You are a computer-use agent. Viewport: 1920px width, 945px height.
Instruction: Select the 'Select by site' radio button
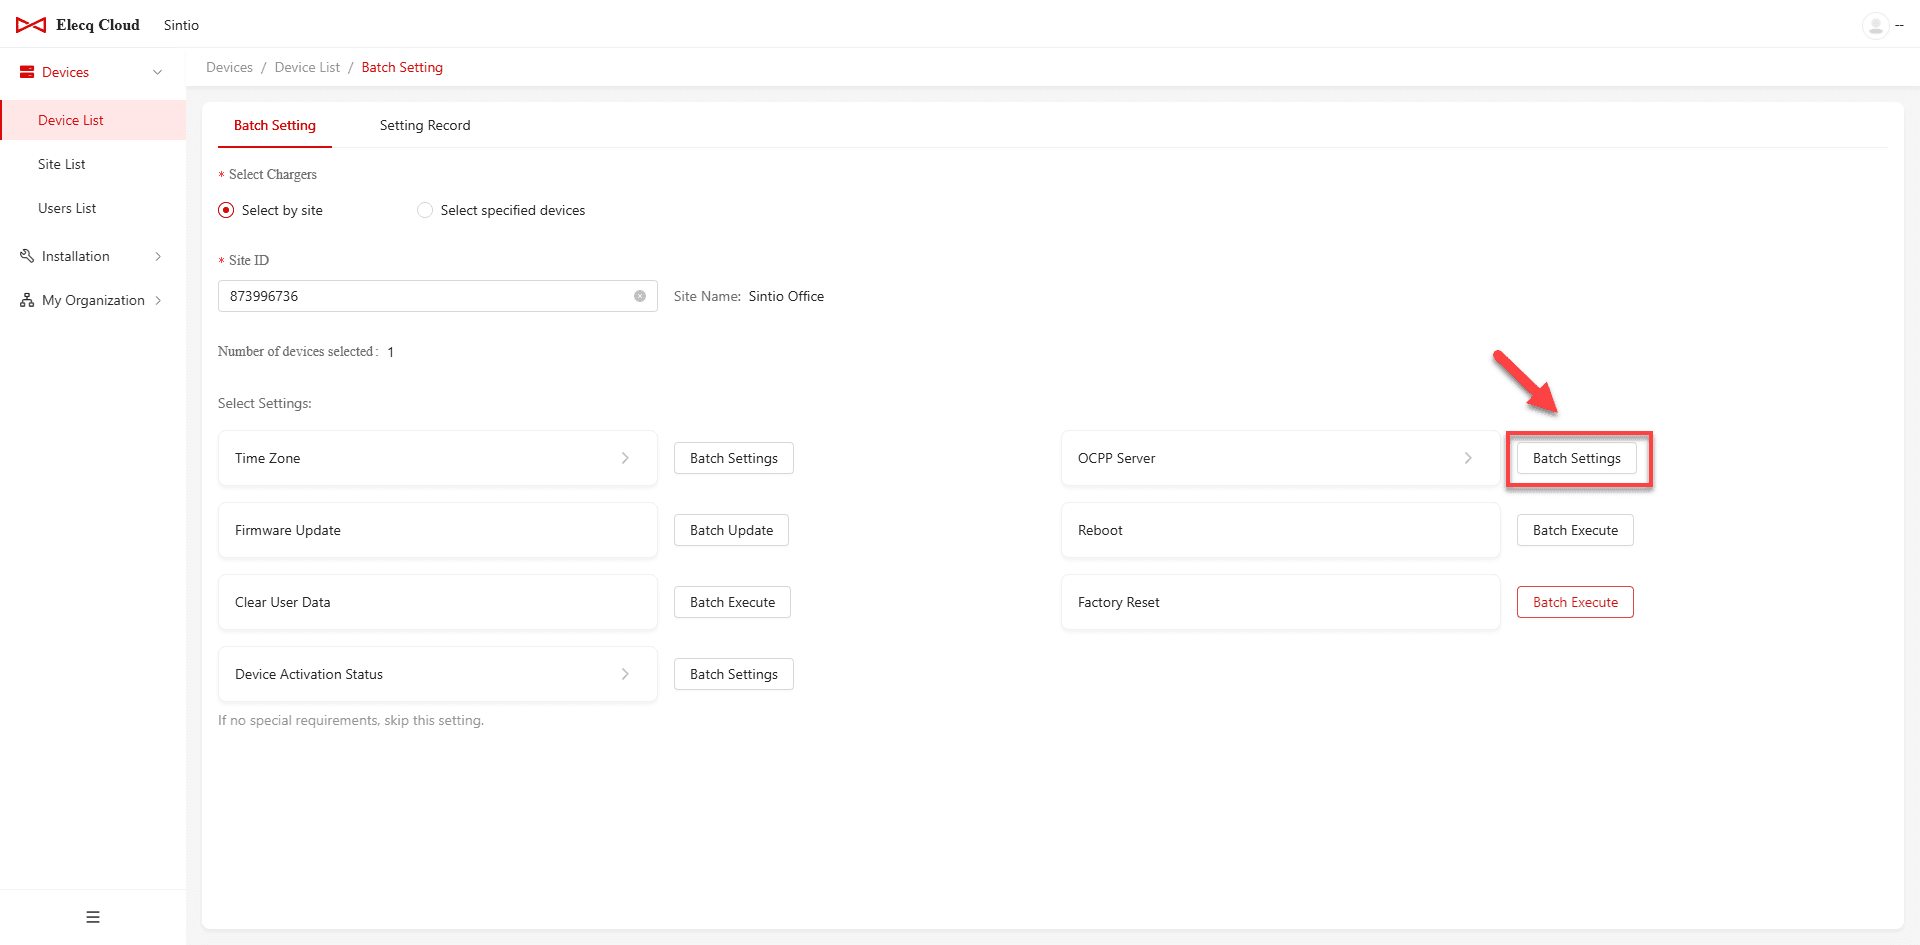point(226,210)
